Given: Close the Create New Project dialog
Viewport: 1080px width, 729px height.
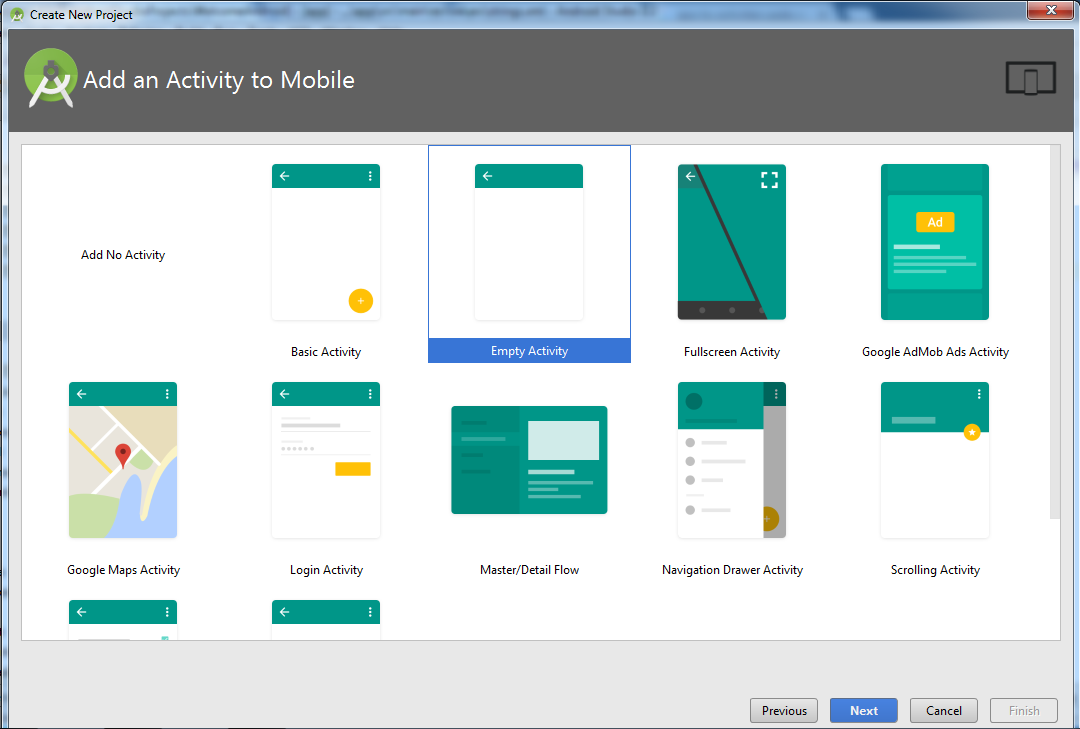Looking at the screenshot, I should coord(1050,10).
